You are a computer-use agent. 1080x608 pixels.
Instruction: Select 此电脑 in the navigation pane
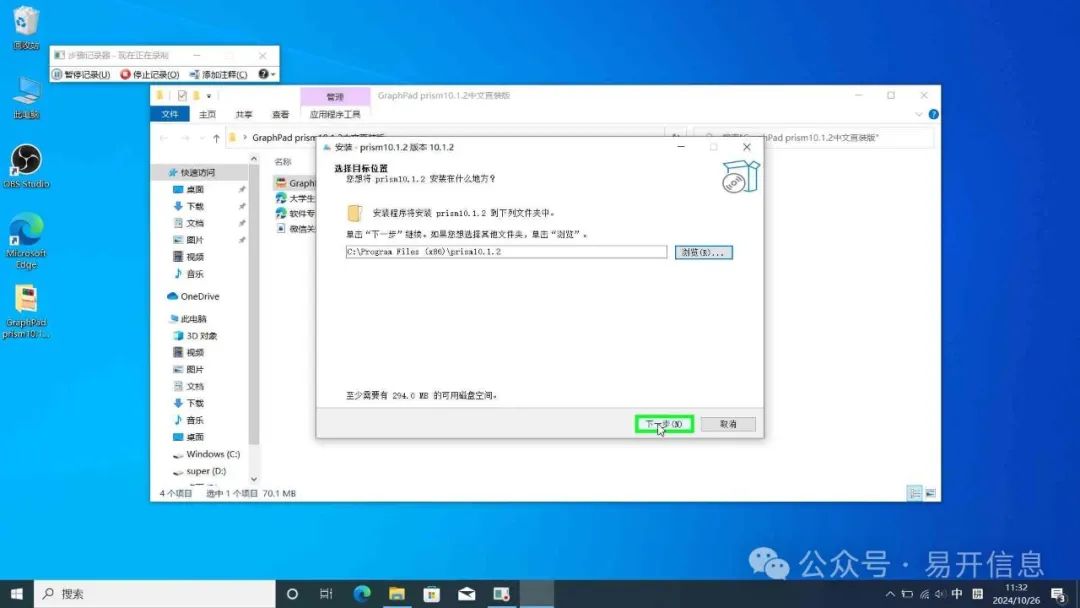(193, 319)
